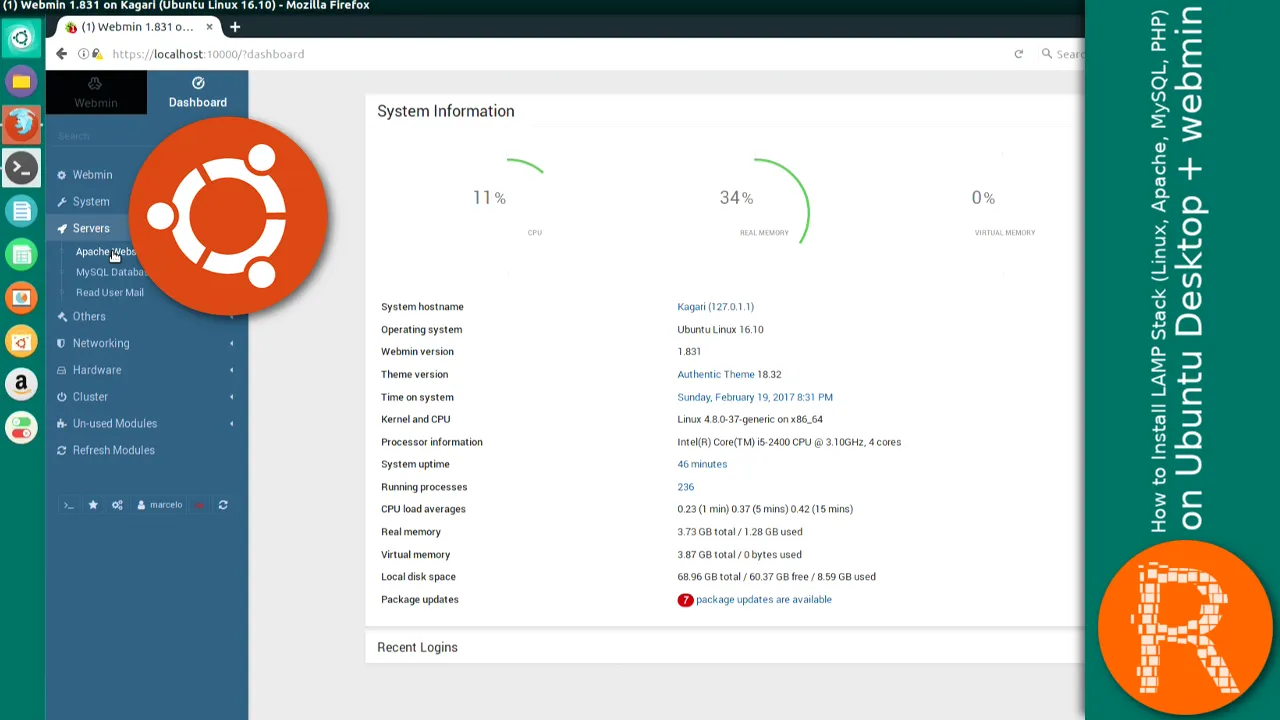Click the 0% virtual memory gauge
Screen dimensions: 1280x720
click(x=983, y=198)
